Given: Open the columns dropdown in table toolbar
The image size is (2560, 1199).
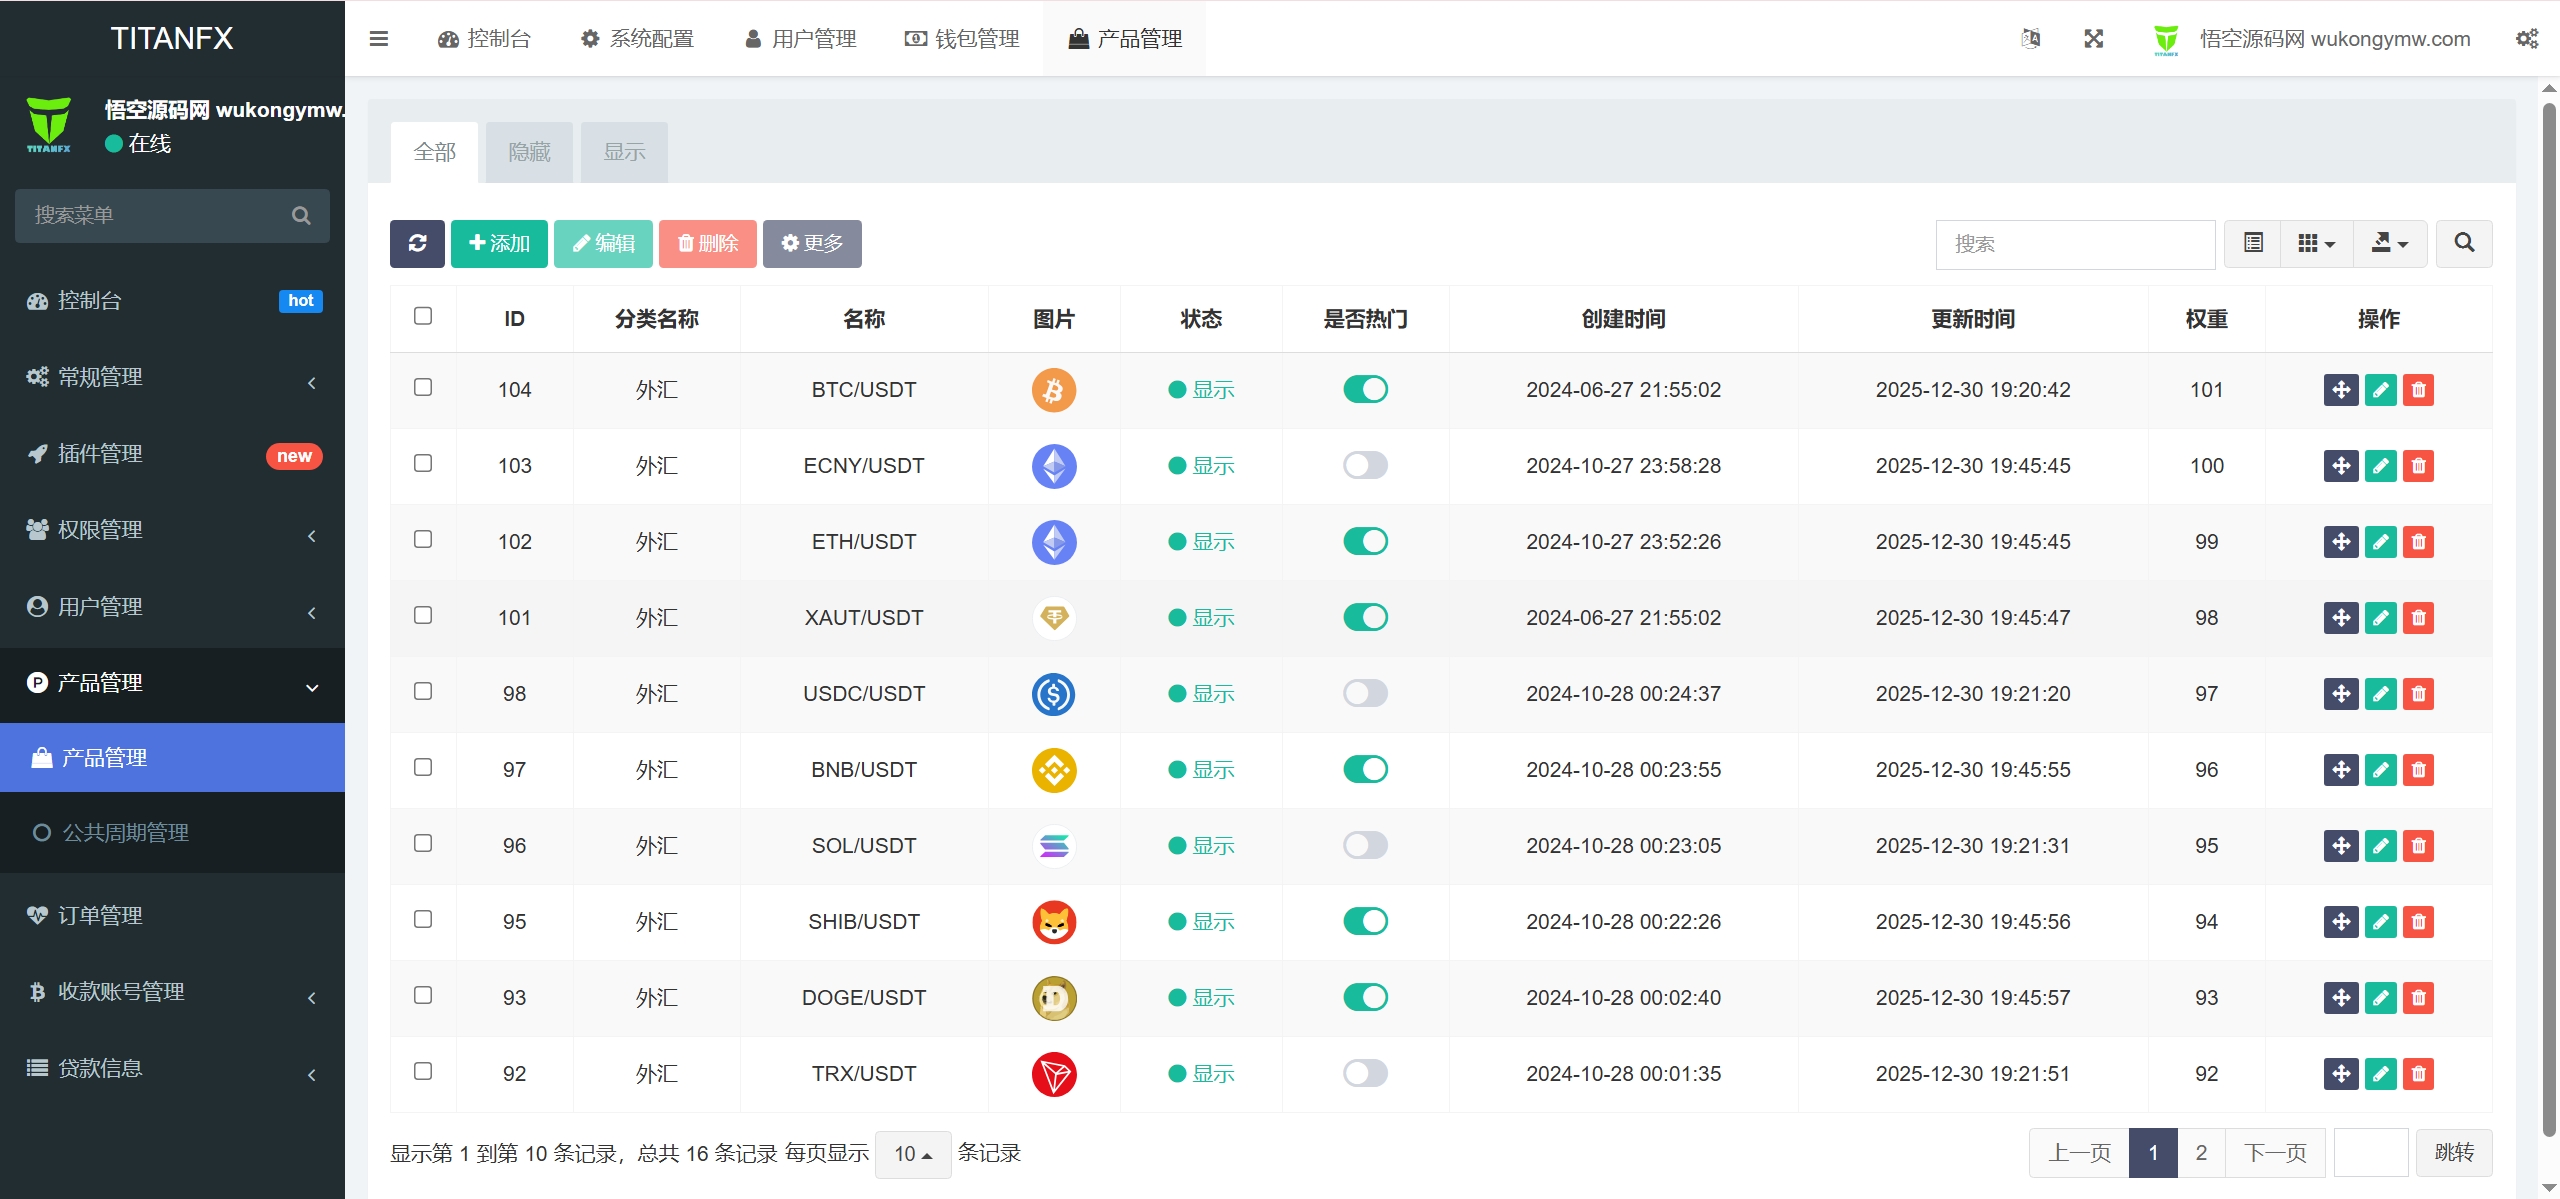Looking at the screenshot, I should point(2316,243).
